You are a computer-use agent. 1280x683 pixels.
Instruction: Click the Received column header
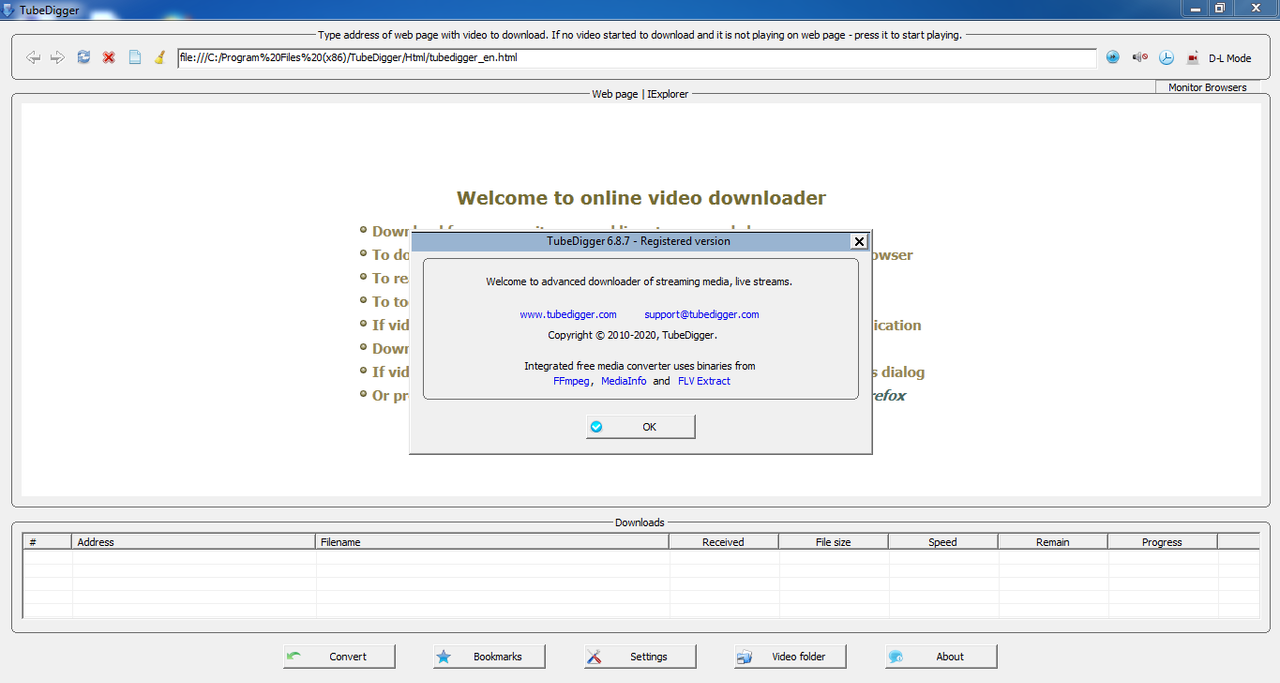coord(723,542)
